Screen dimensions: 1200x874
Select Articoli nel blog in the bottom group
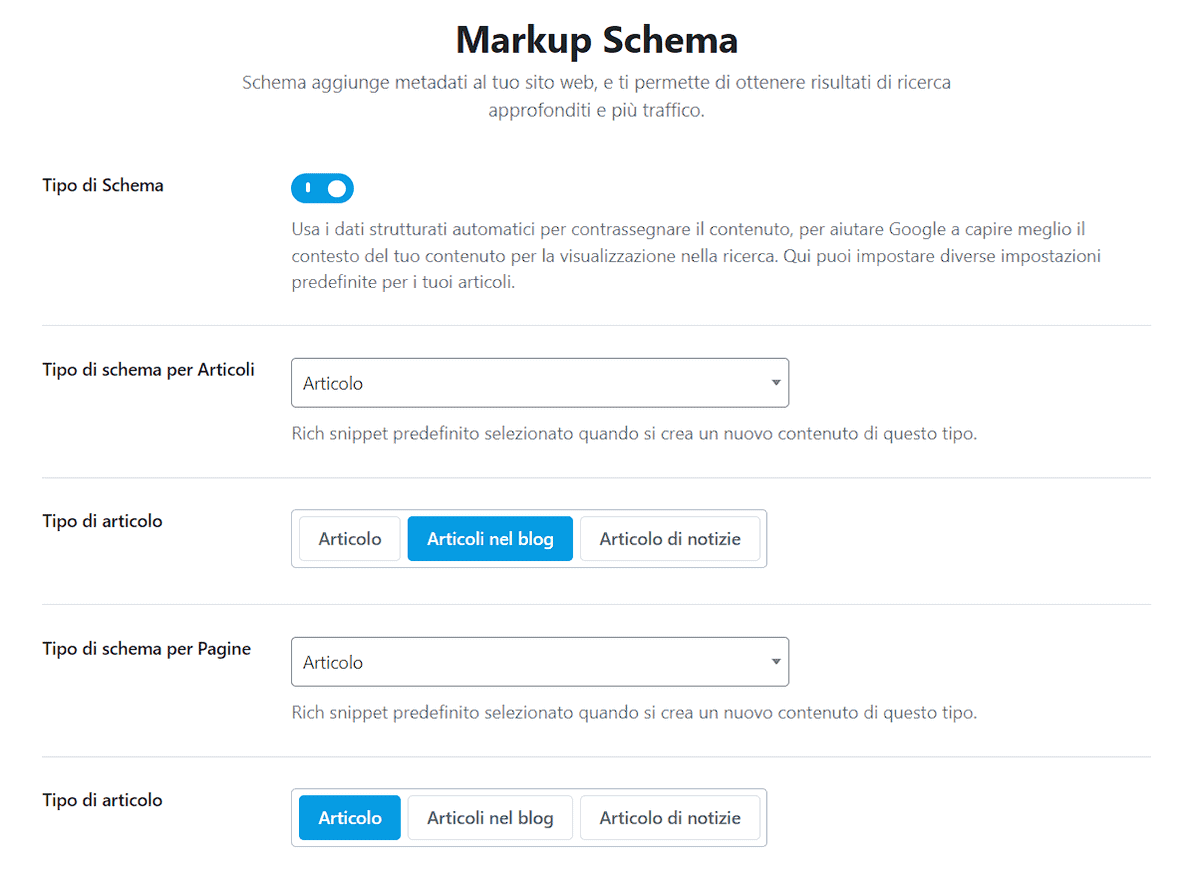[x=490, y=817]
